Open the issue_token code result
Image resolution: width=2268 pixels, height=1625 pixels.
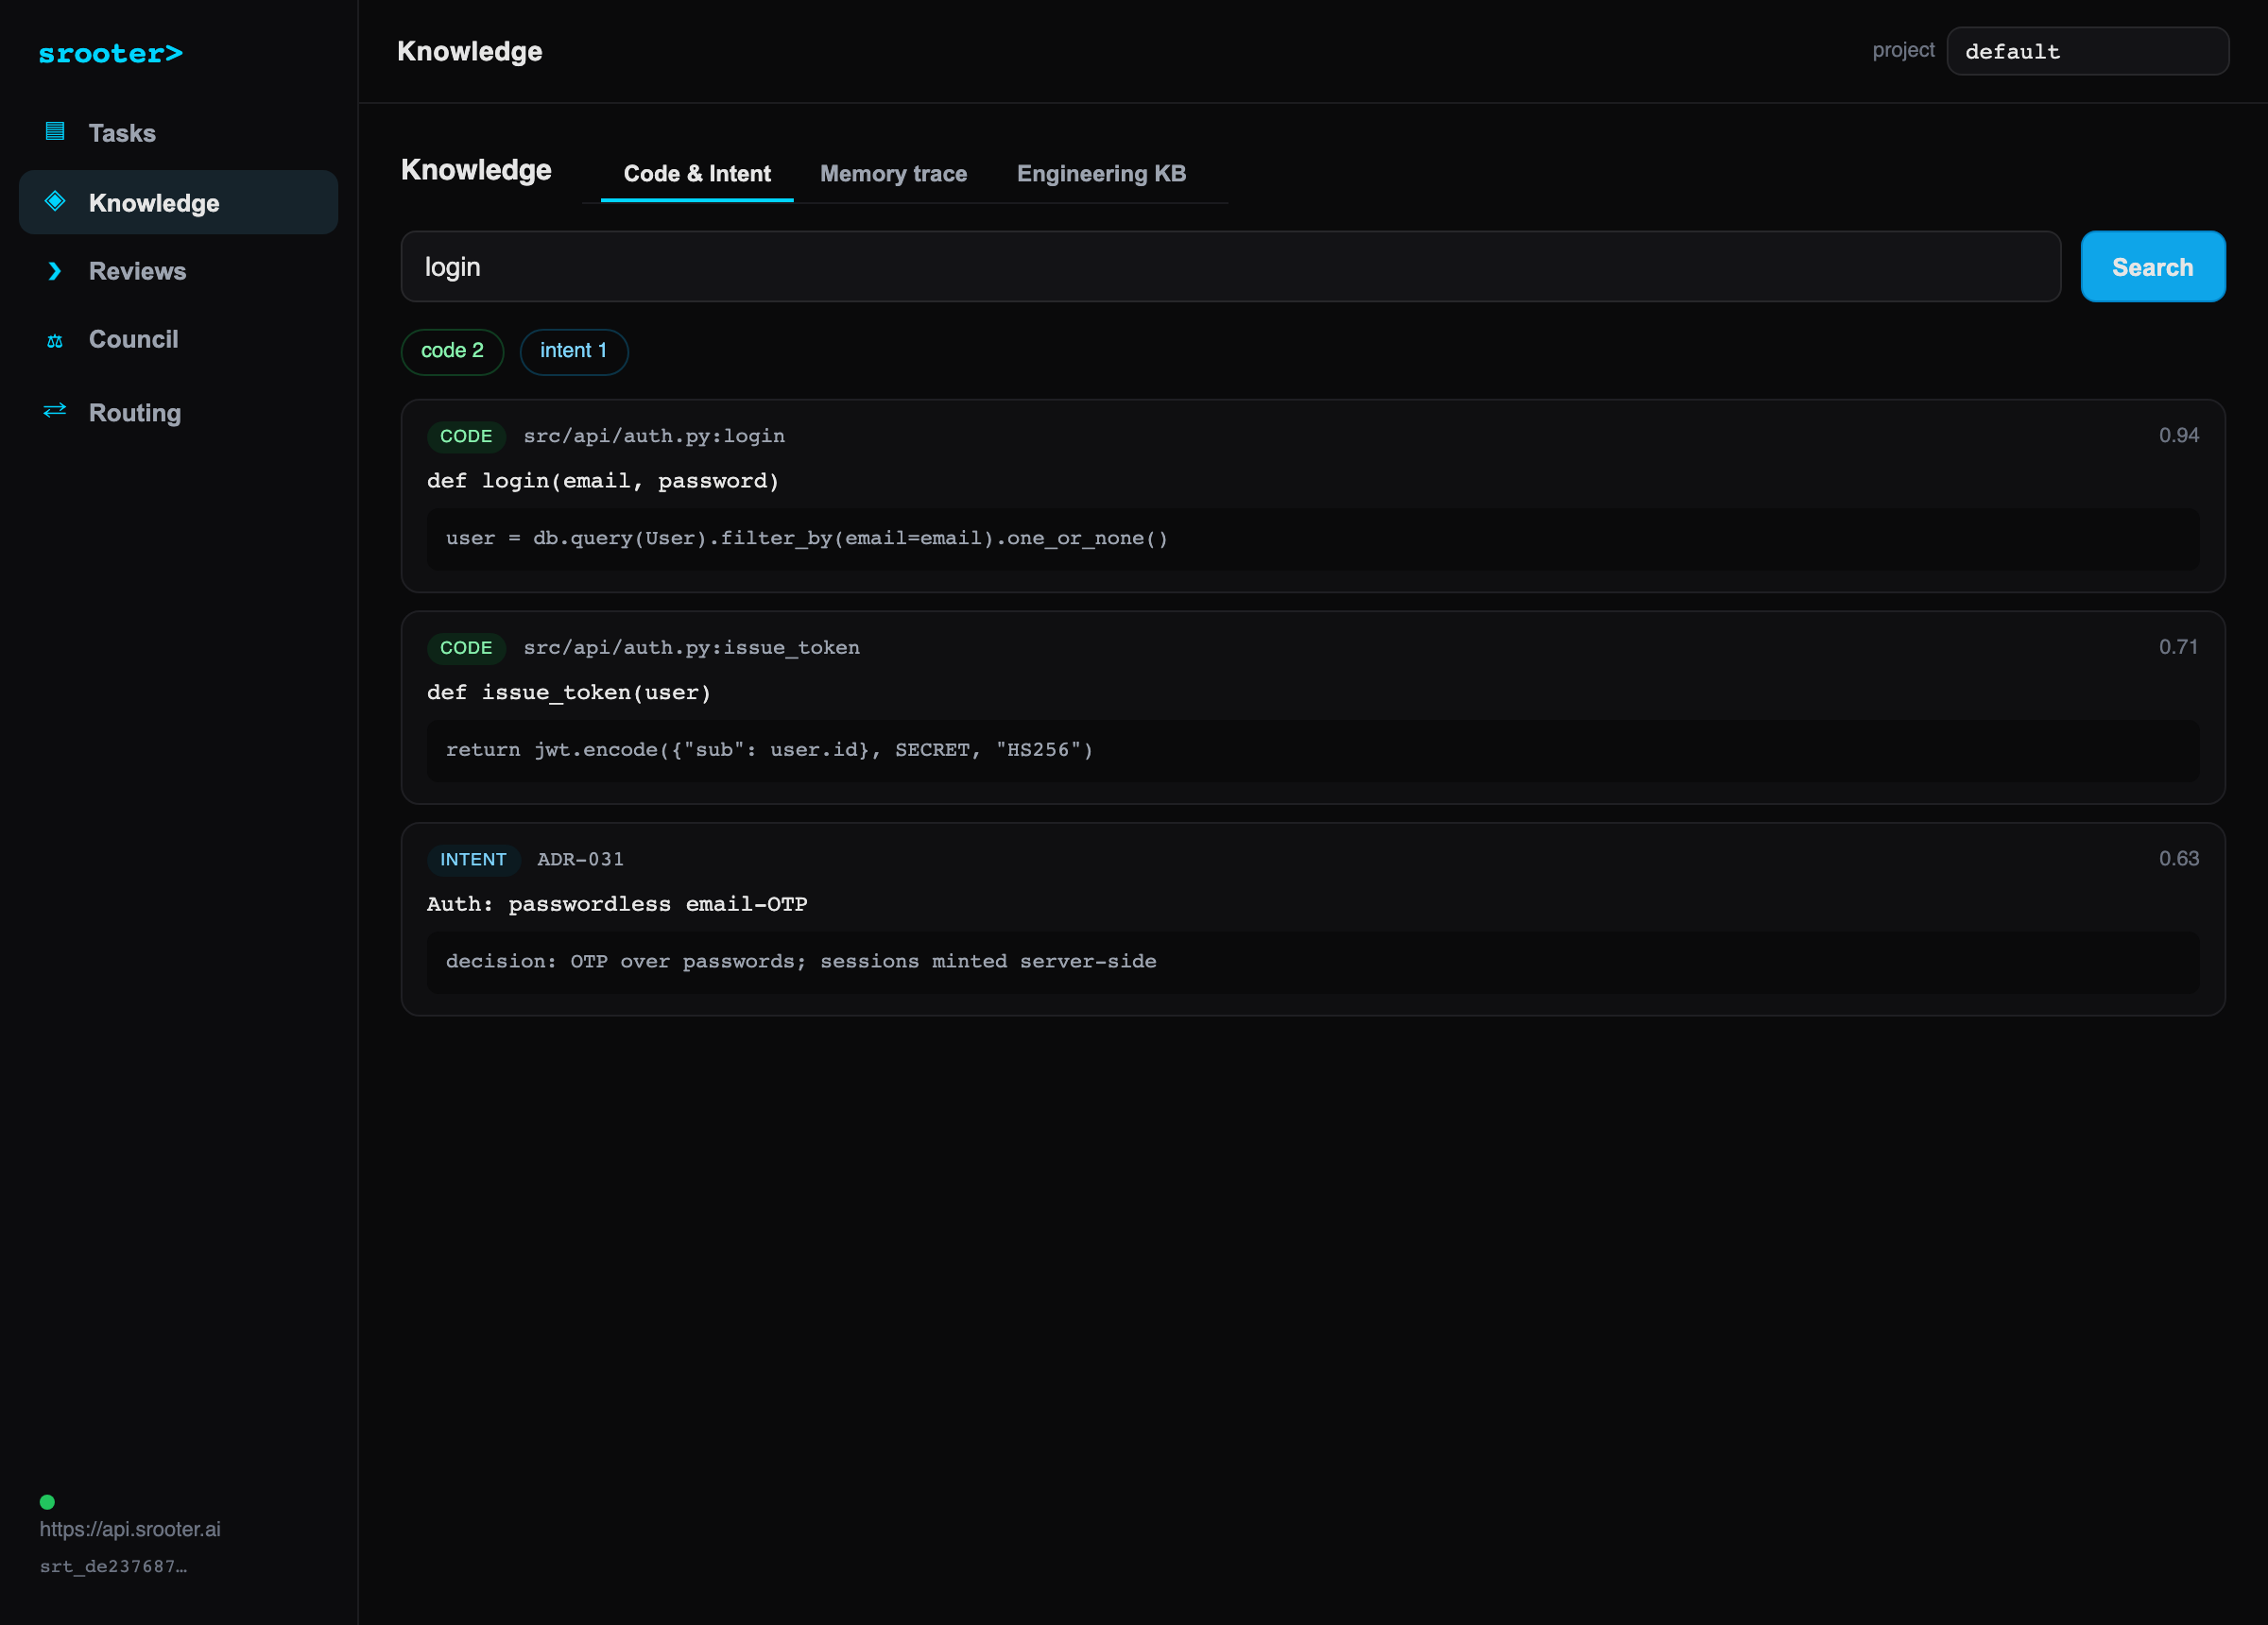click(1312, 707)
